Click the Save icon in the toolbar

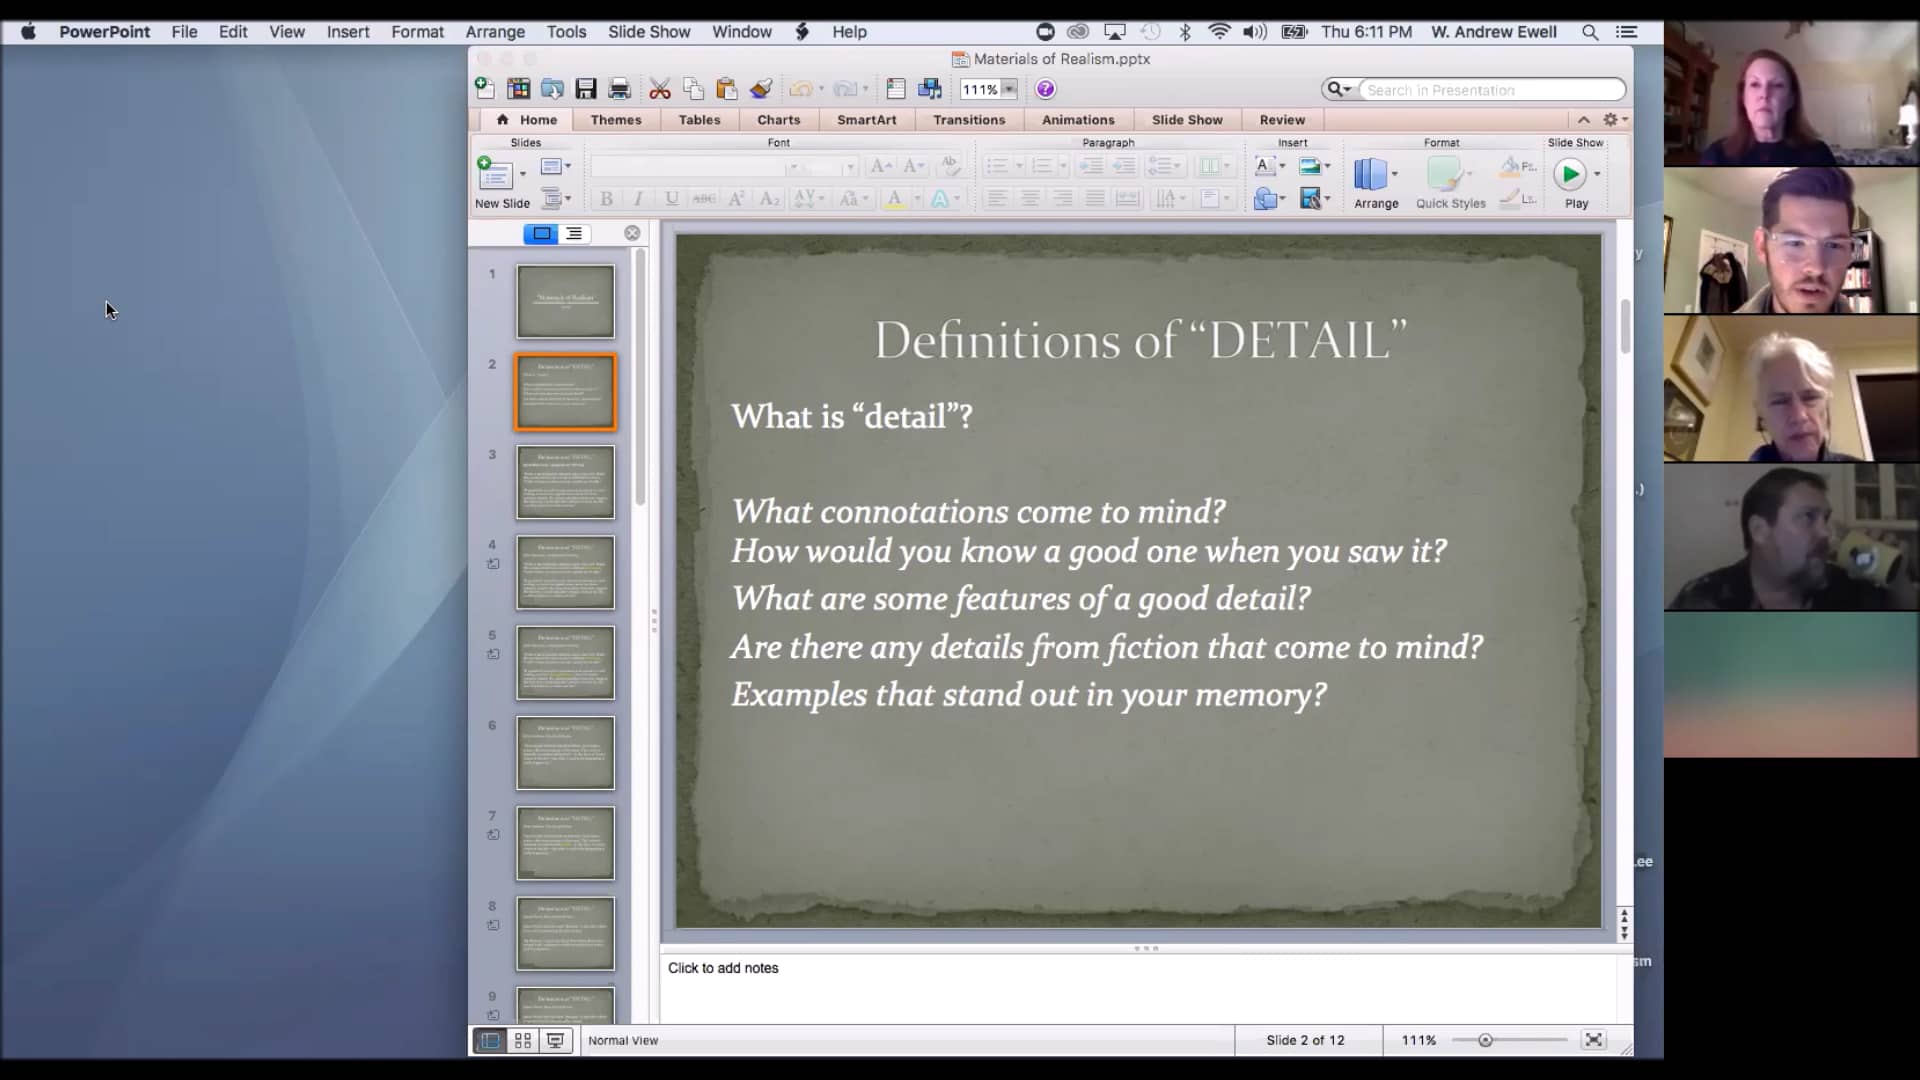pos(586,88)
